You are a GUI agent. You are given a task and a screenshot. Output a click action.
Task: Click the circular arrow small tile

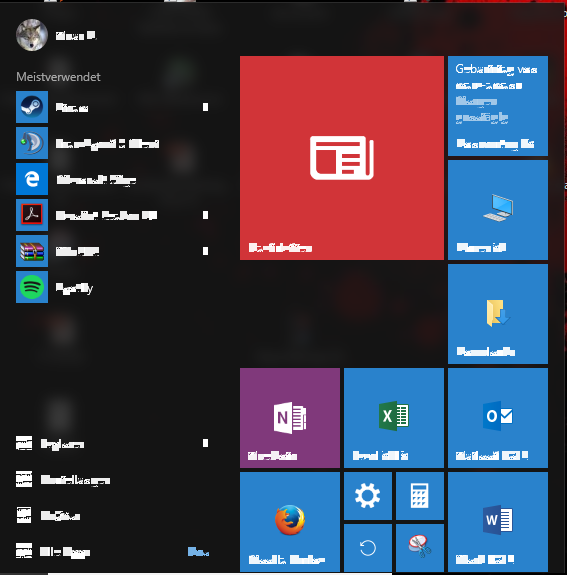(368, 548)
